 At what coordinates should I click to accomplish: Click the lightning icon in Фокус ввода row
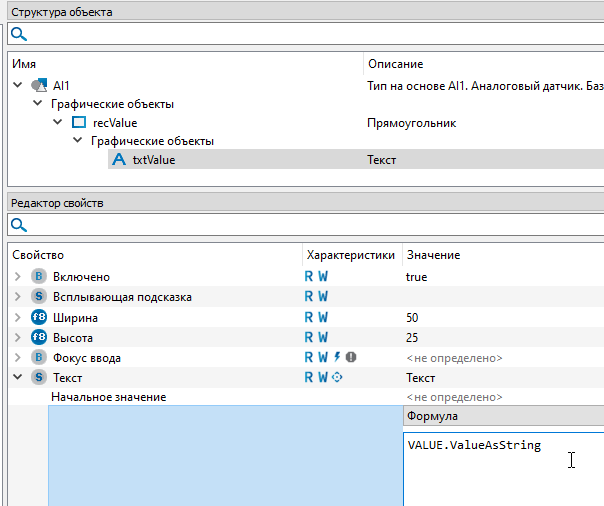(337, 357)
